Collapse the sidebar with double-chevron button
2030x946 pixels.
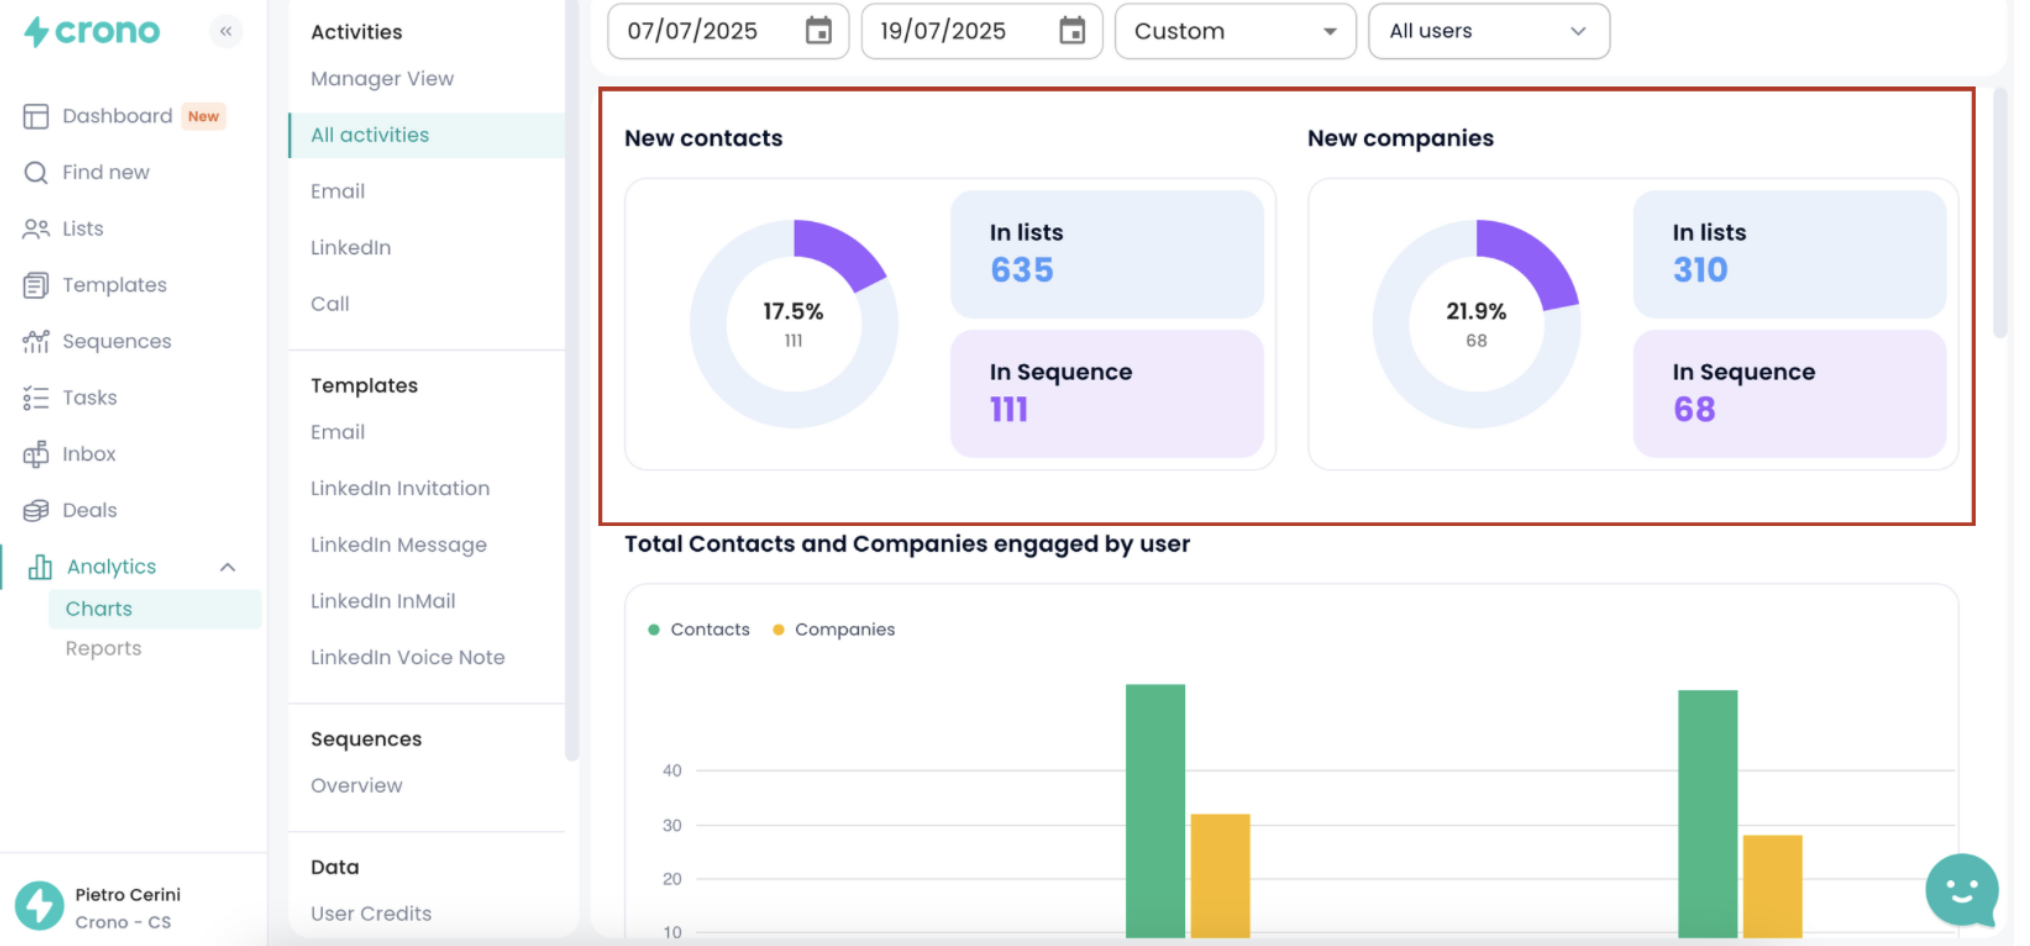226,31
